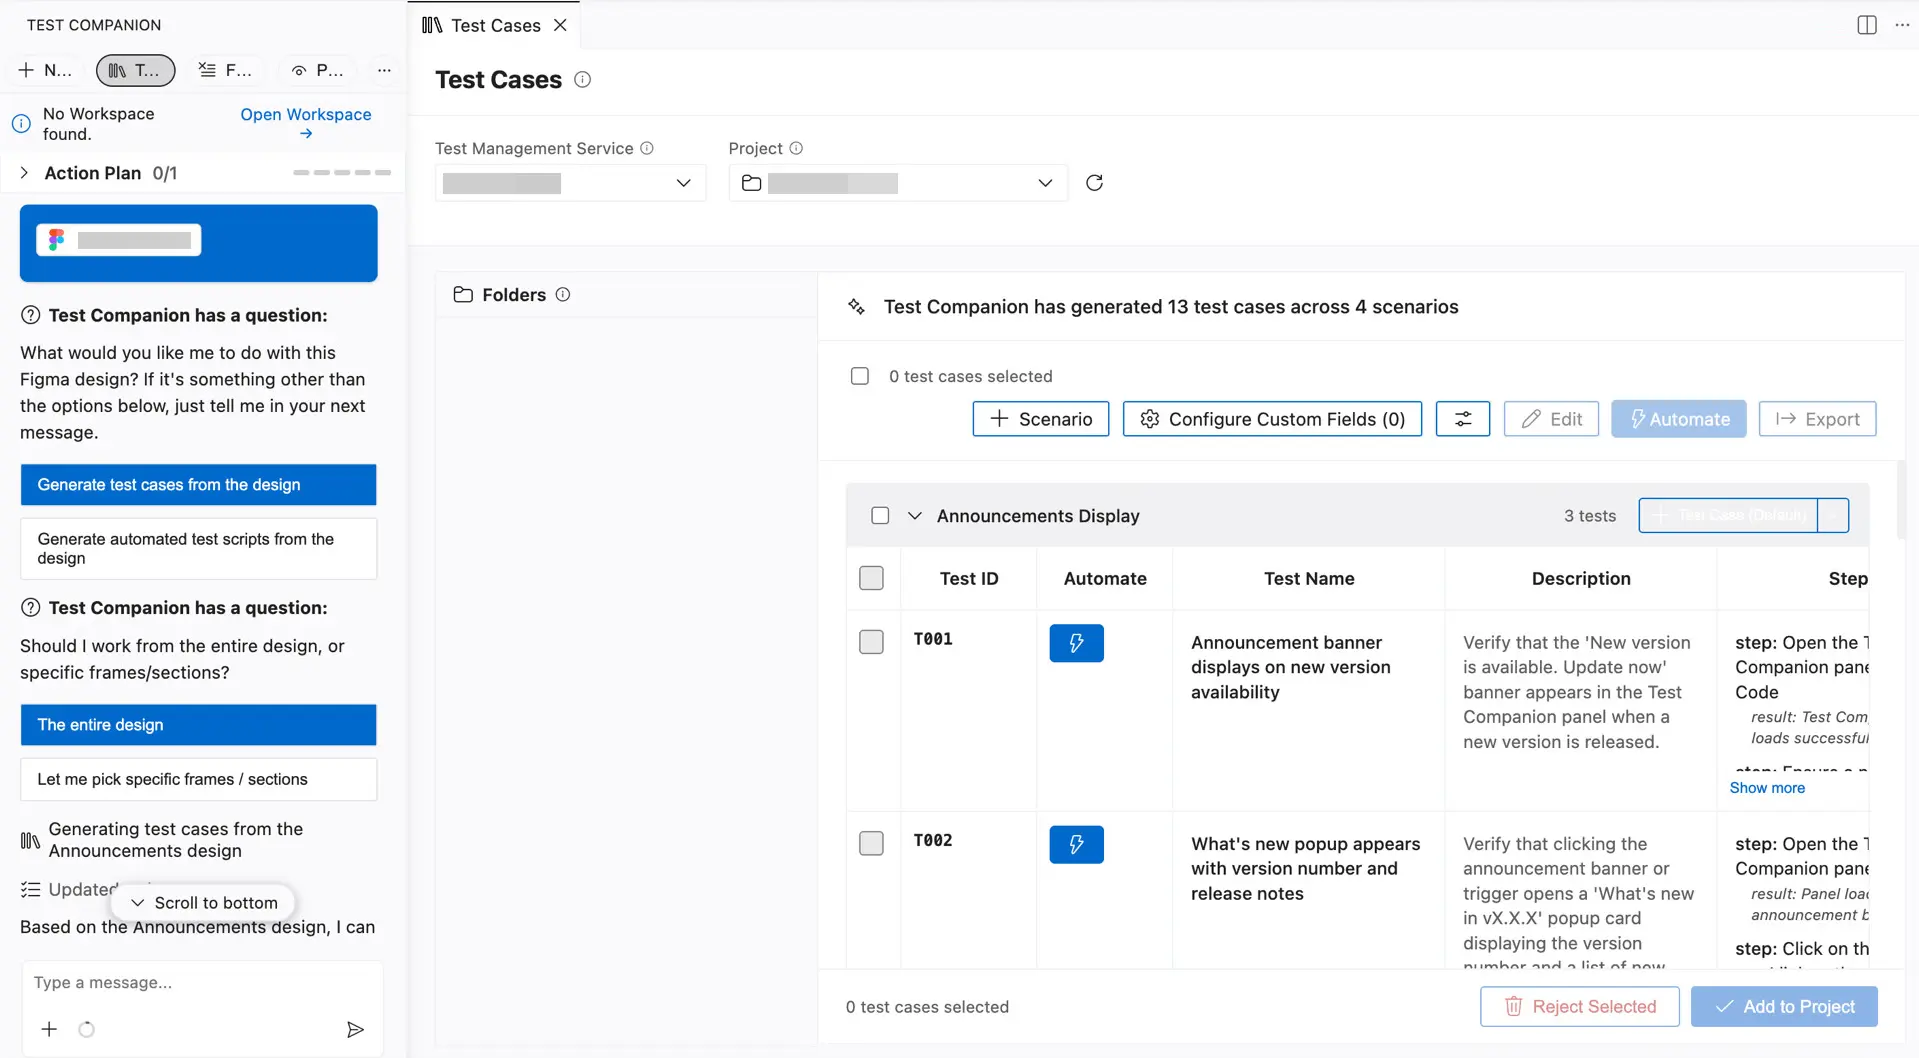Open the sidebar more options ellipsis
1919x1058 pixels.
tap(384, 70)
